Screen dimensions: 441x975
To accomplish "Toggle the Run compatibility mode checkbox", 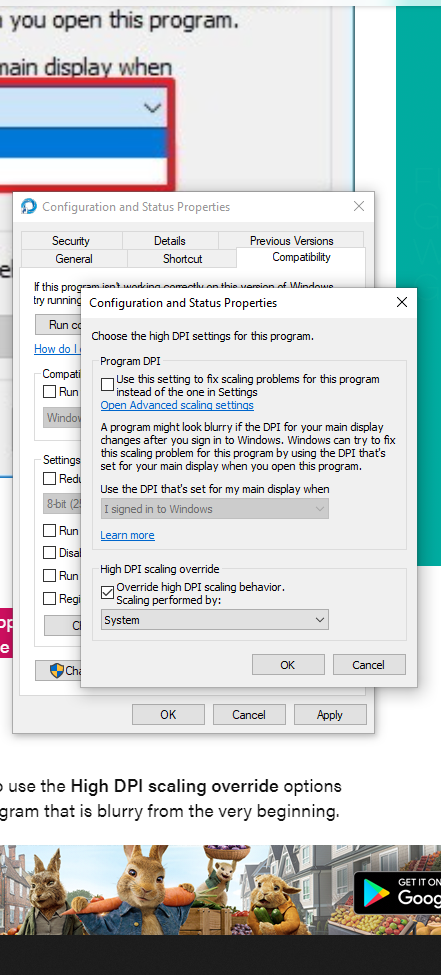I will [x=49, y=392].
